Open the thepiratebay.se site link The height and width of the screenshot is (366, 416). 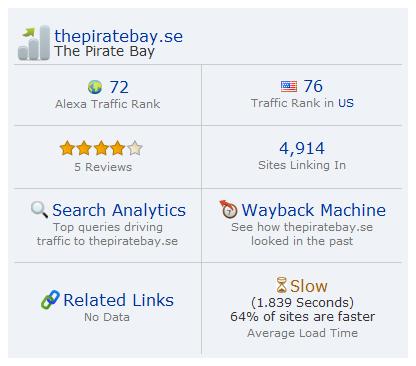(119, 36)
